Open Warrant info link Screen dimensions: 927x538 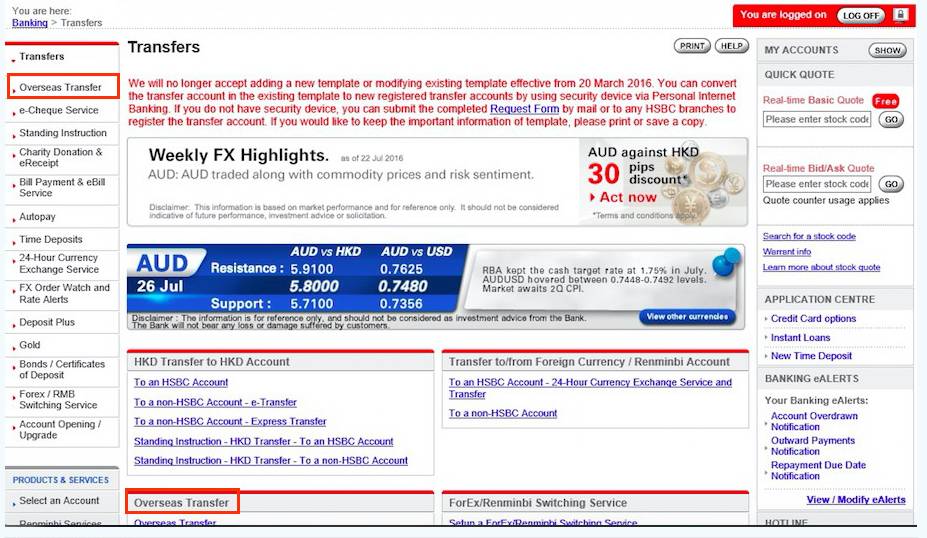tap(786, 252)
